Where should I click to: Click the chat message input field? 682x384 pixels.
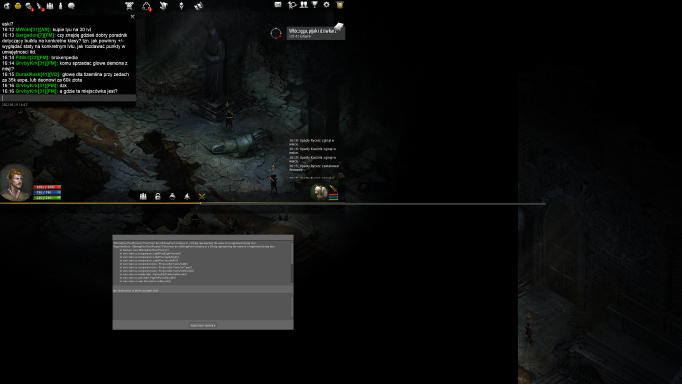point(68,98)
